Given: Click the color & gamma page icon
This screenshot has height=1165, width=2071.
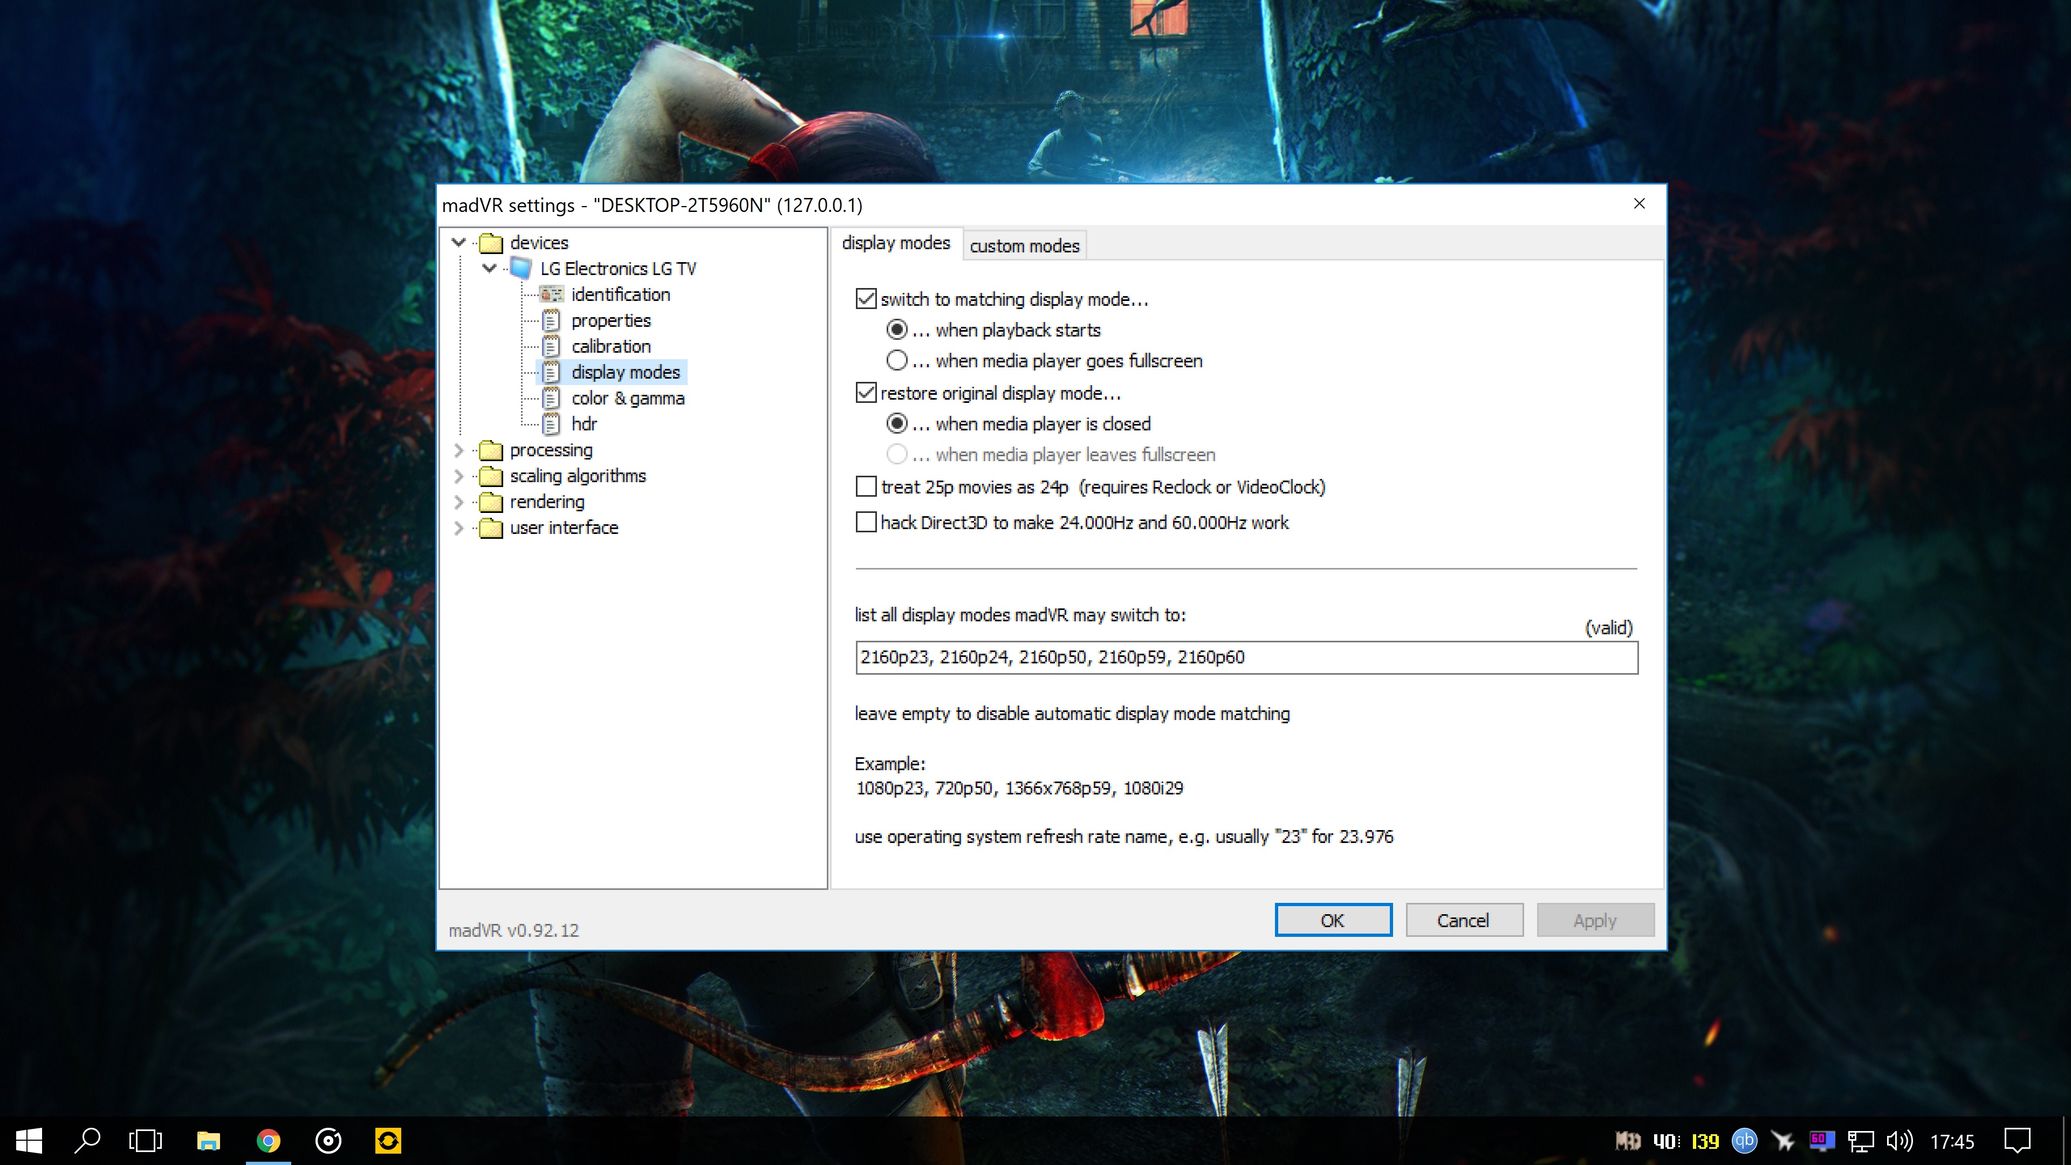Looking at the screenshot, I should (x=551, y=398).
